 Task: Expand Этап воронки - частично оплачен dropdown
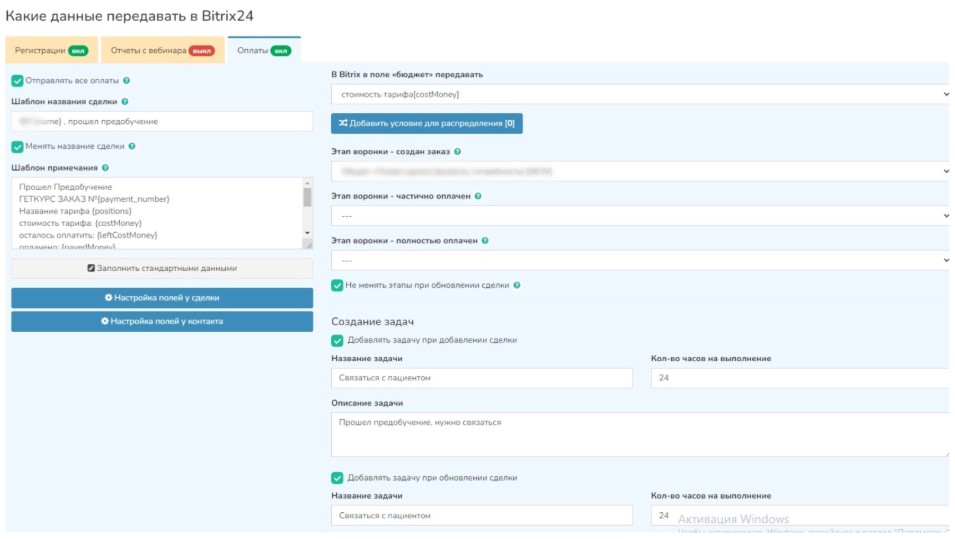pos(640,215)
